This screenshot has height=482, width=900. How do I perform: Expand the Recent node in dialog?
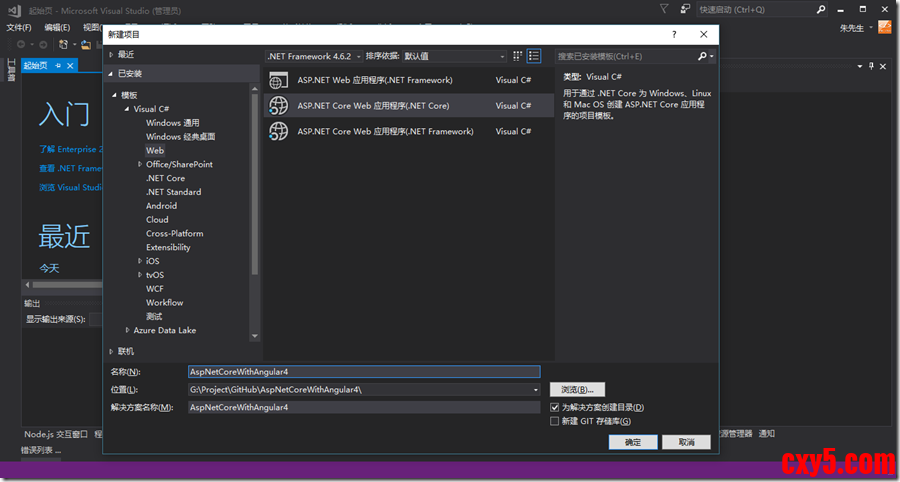[111, 55]
